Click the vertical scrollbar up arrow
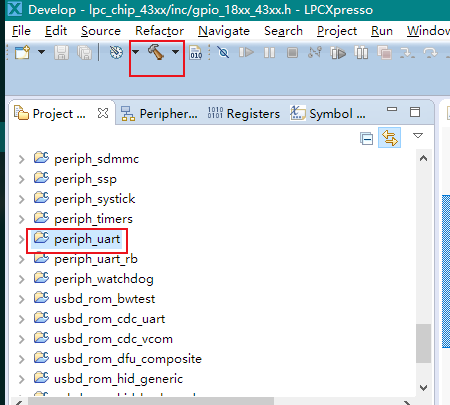450x405 pixels. 424,159
